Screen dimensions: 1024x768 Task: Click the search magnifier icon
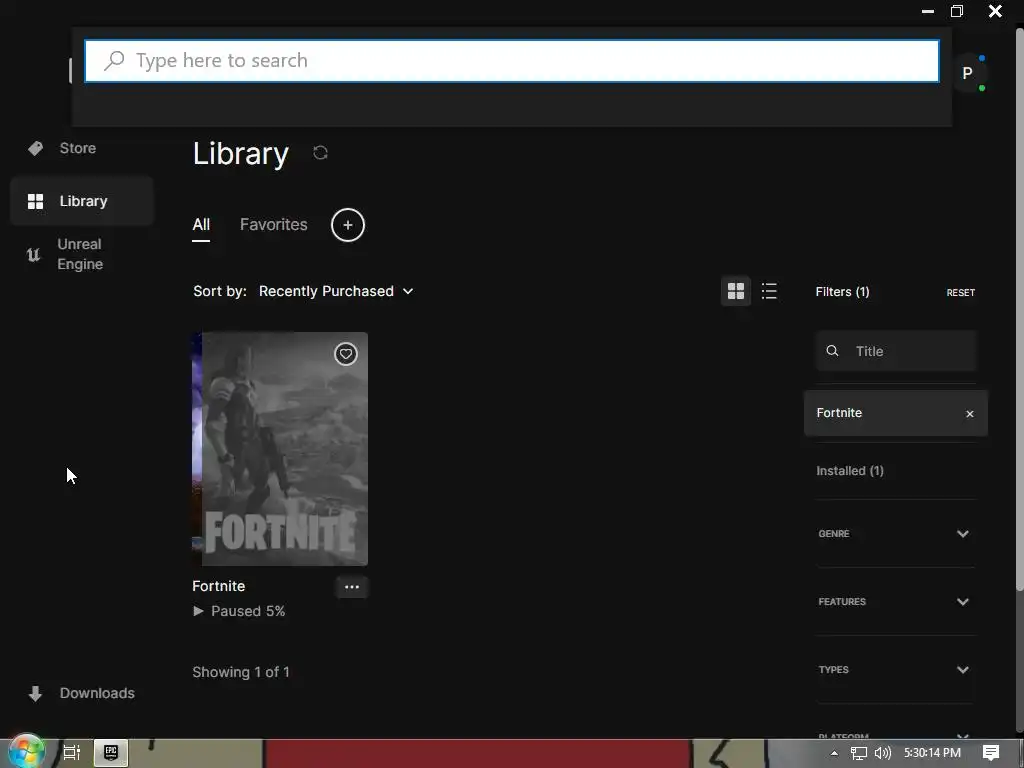[114, 61]
